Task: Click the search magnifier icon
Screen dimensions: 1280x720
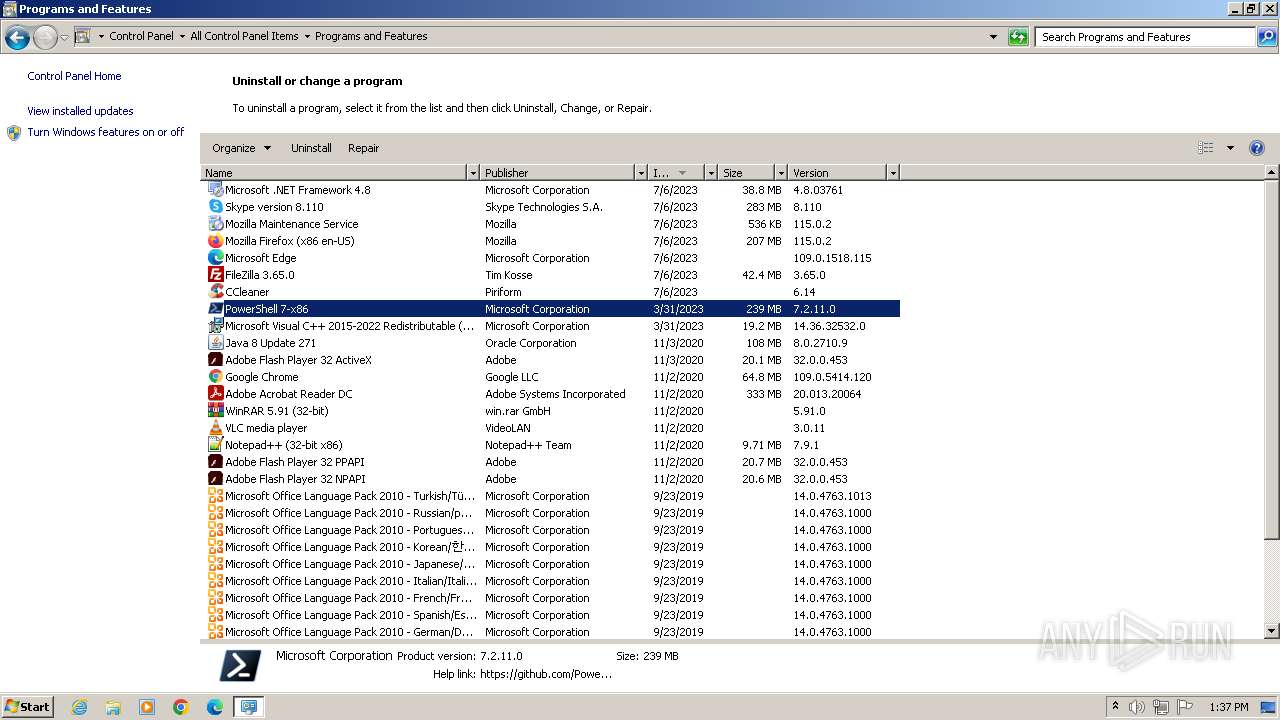Action: coord(1266,37)
